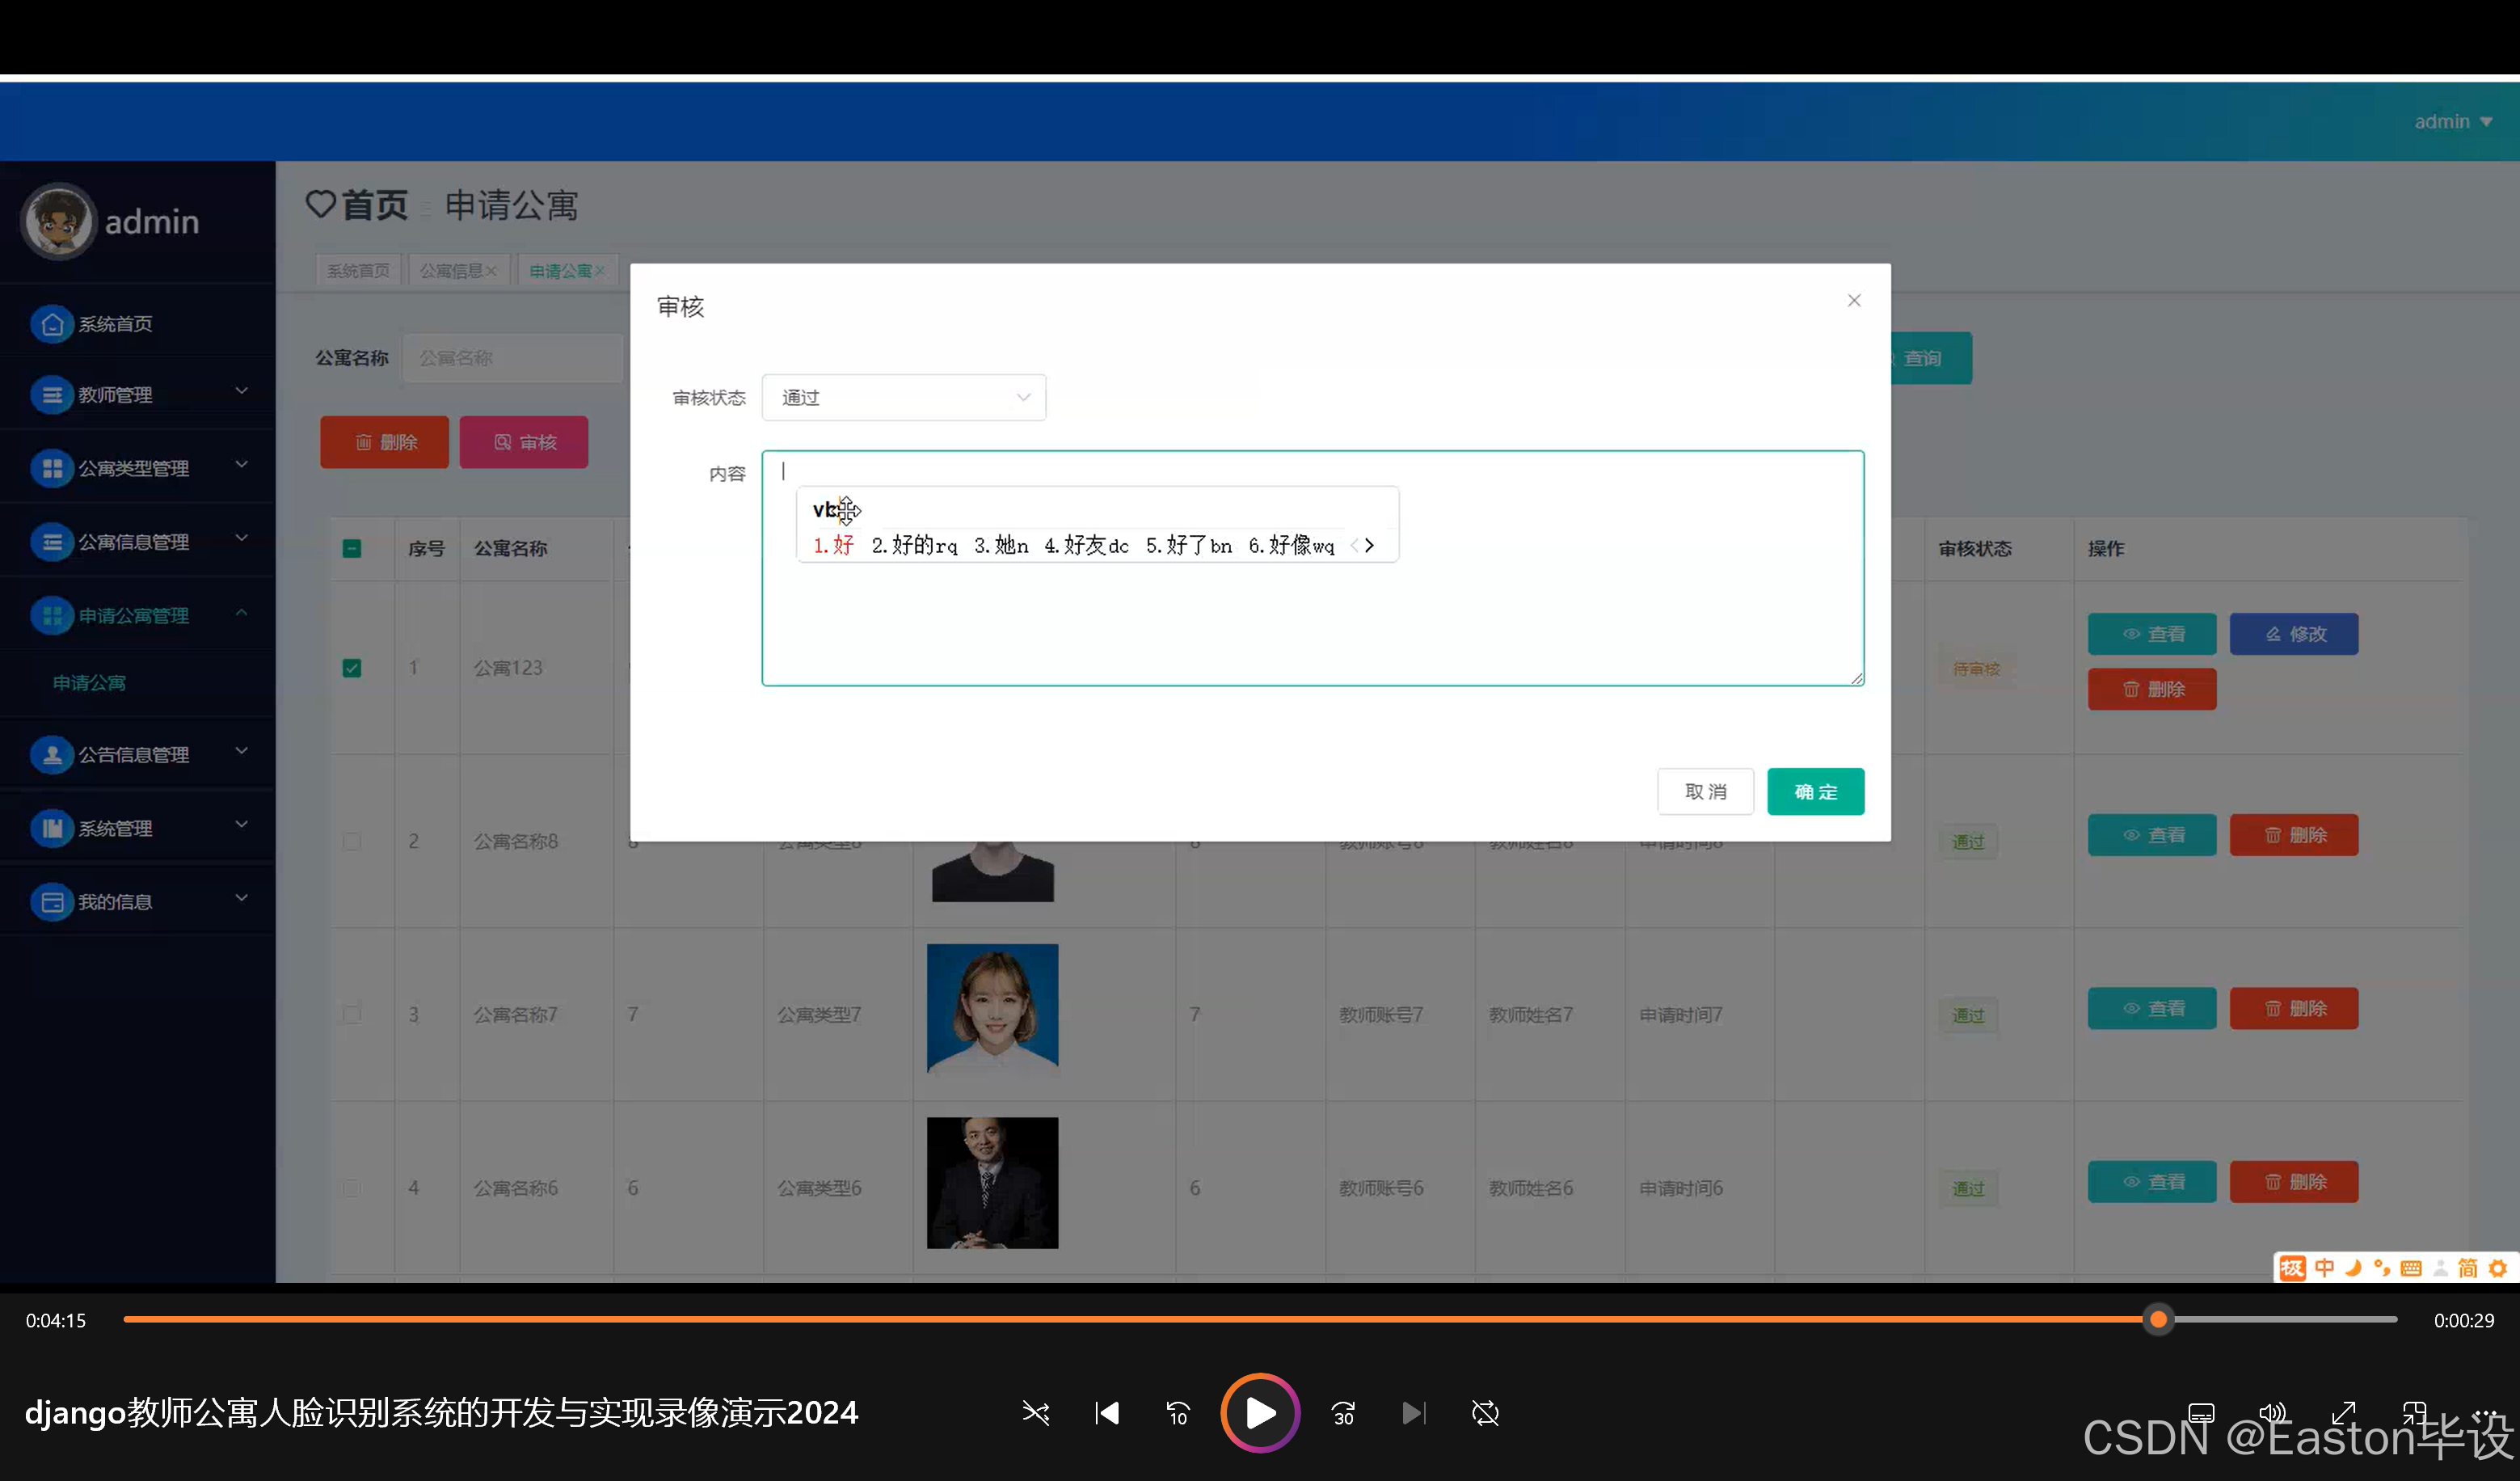
Task: Skip forward 30 seconds
Action: (1343, 1413)
